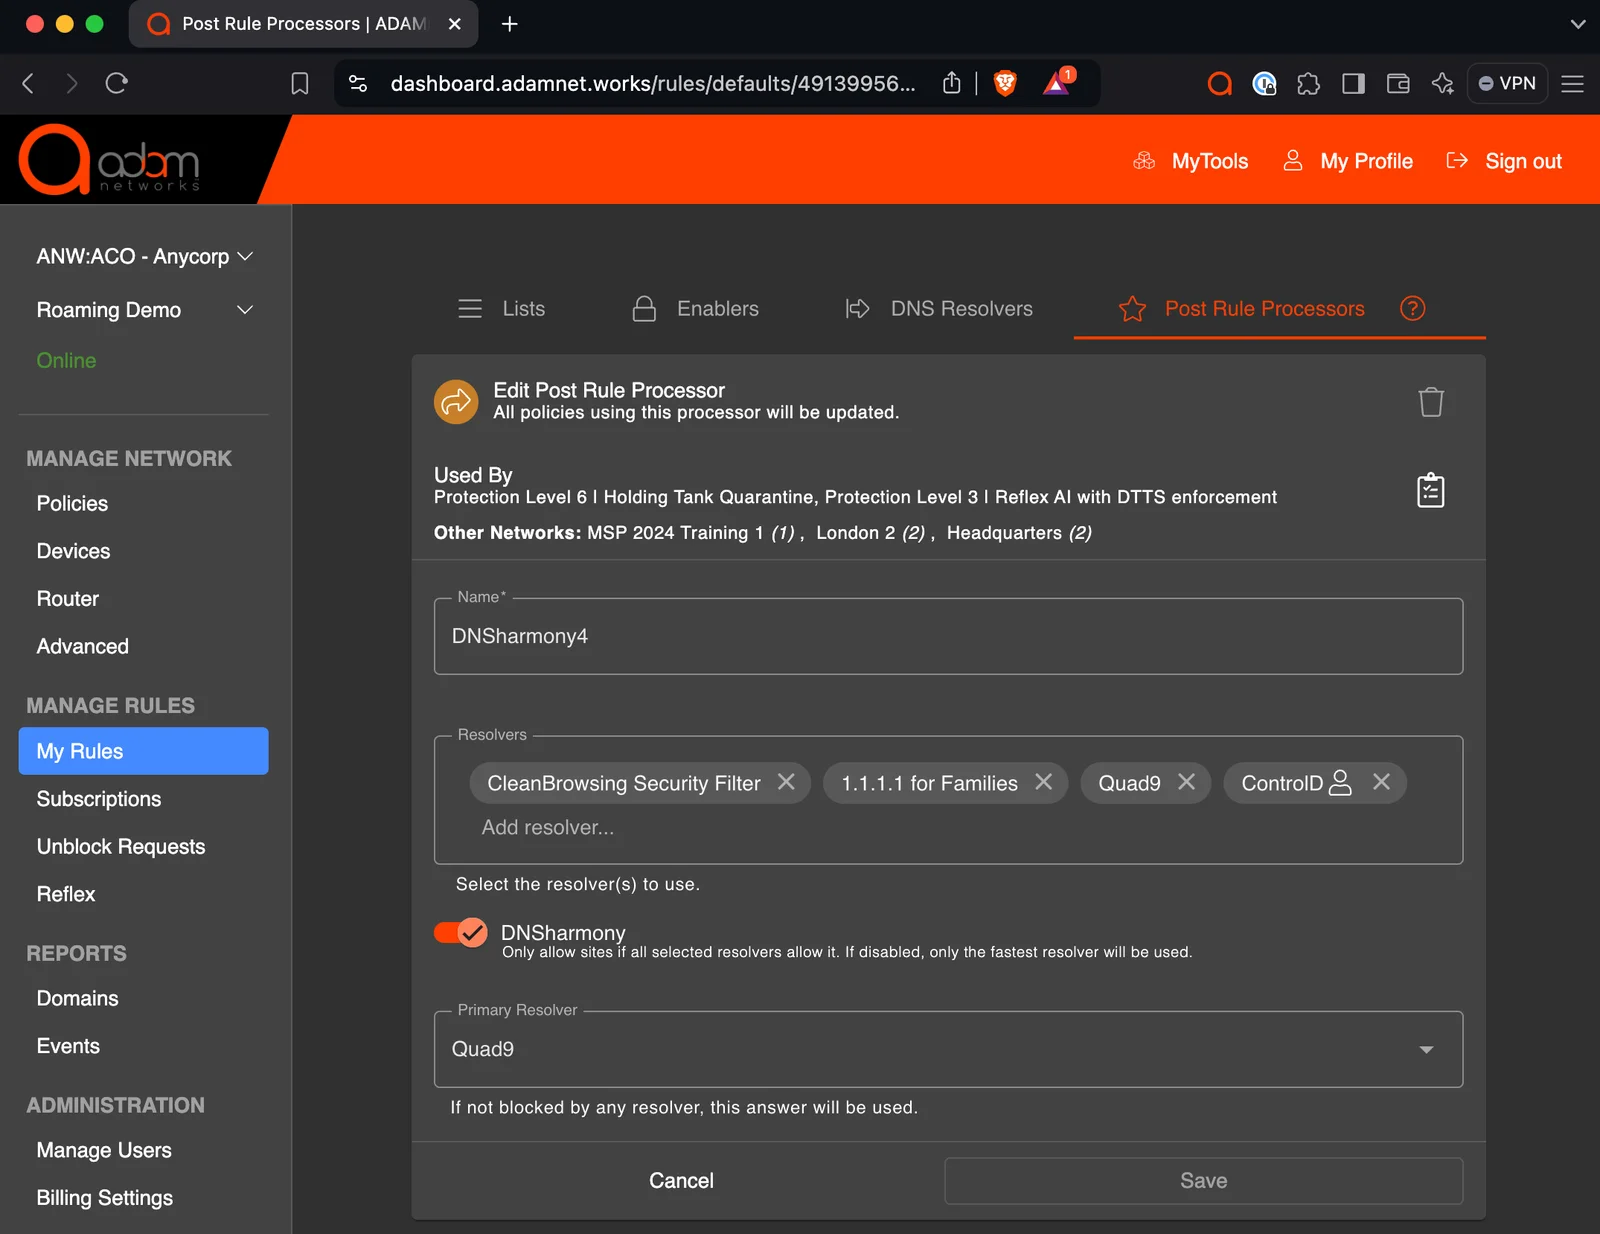The image size is (1600, 1234).
Task: Open the Primary Resolver dropdown
Action: (948, 1049)
